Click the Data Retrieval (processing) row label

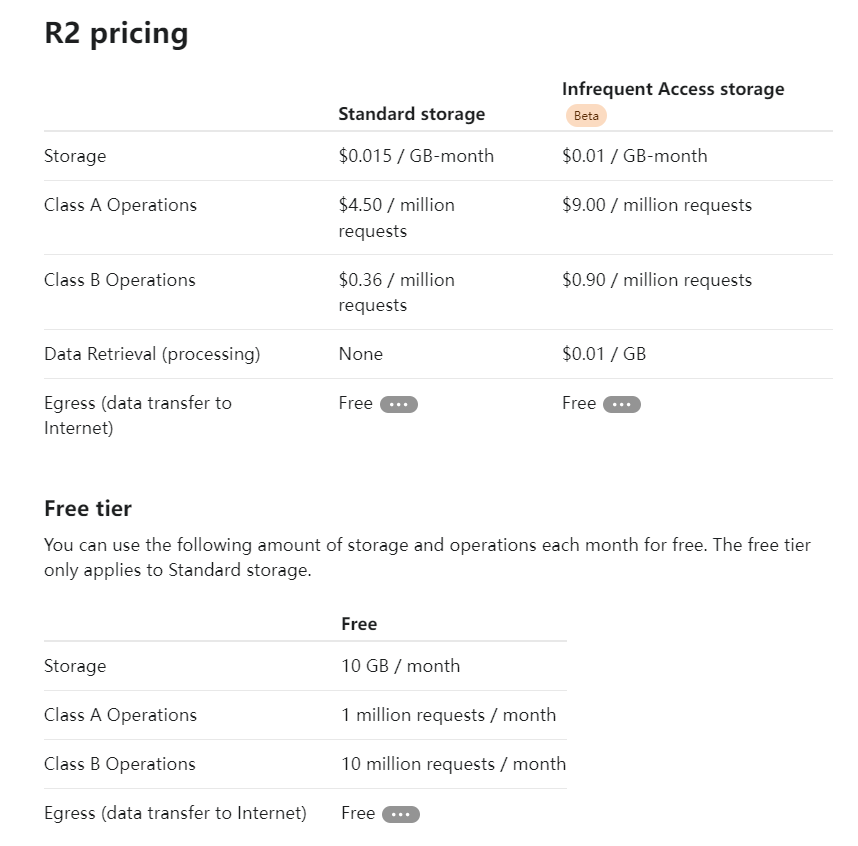pyautogui.click(x=152, y=354)
